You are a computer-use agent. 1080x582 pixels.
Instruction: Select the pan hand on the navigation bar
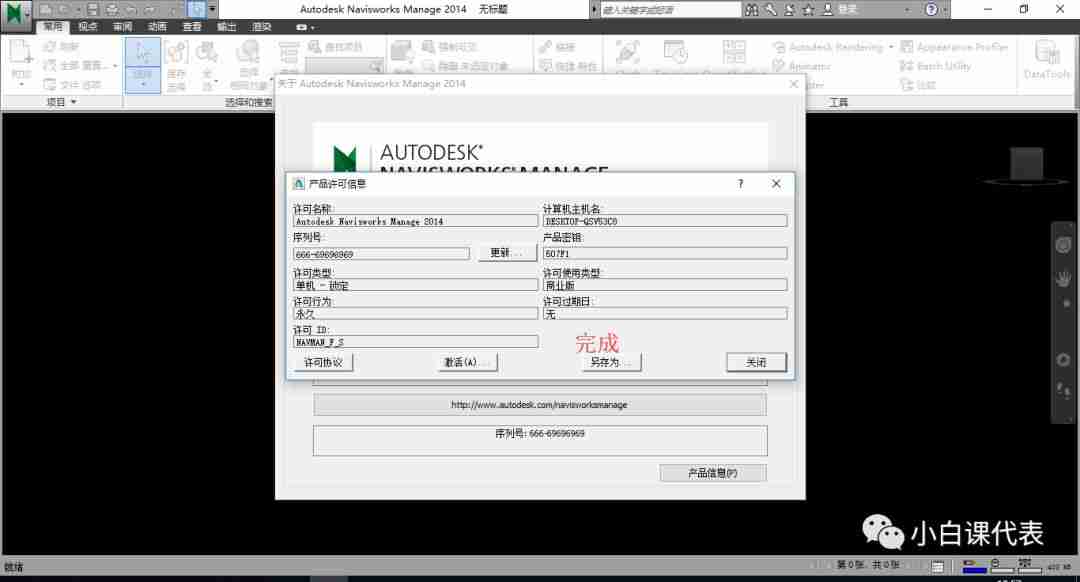[1062, 280]
